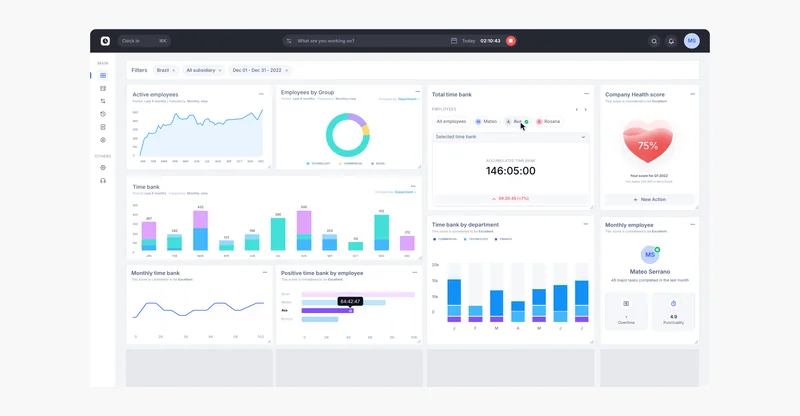
Task: Click the 146:05:00 accumulated time bank value
Action: 511,171
